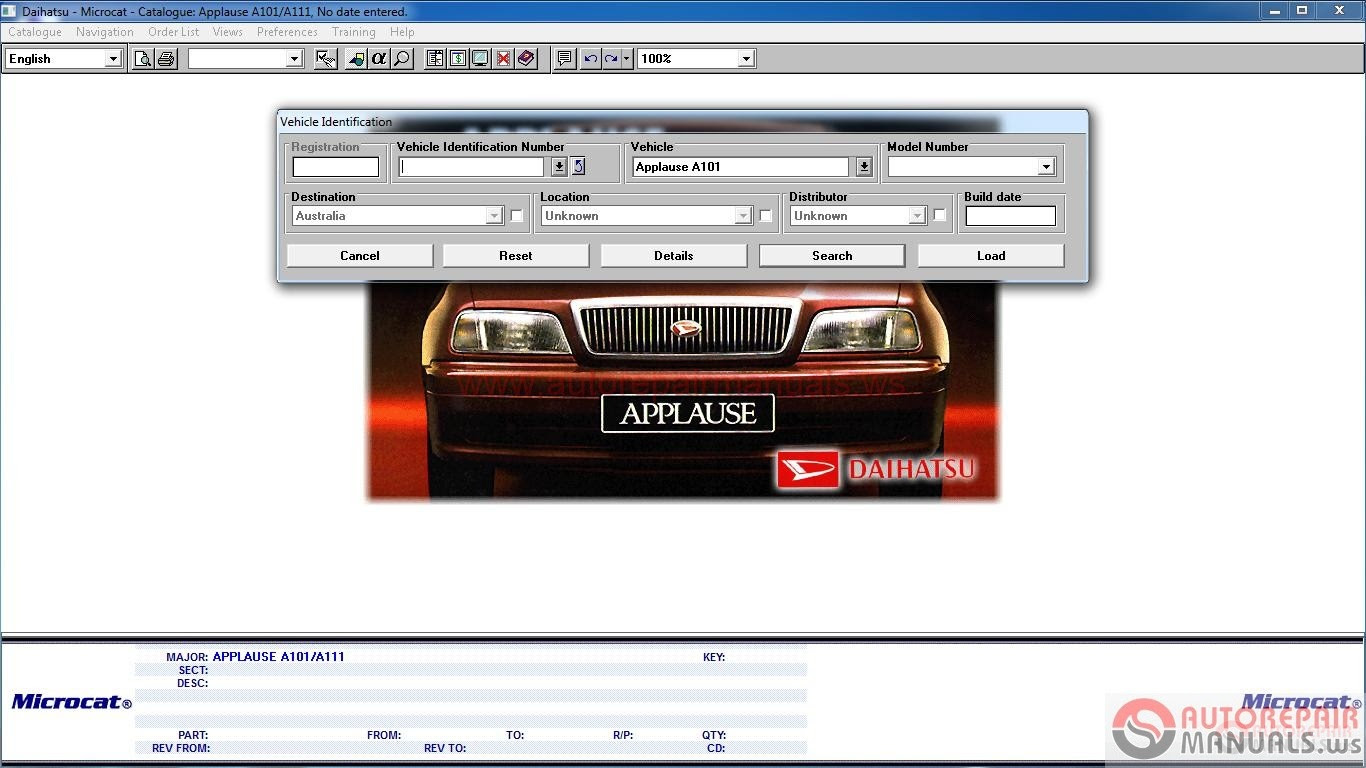Viewport: 1366px width, 768px height.
Task: Open the English language dropdown
Action: [x=113, y=59]
